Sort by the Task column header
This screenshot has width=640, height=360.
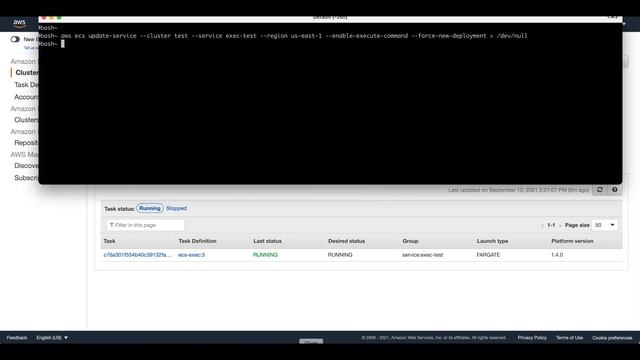[109, 241]
